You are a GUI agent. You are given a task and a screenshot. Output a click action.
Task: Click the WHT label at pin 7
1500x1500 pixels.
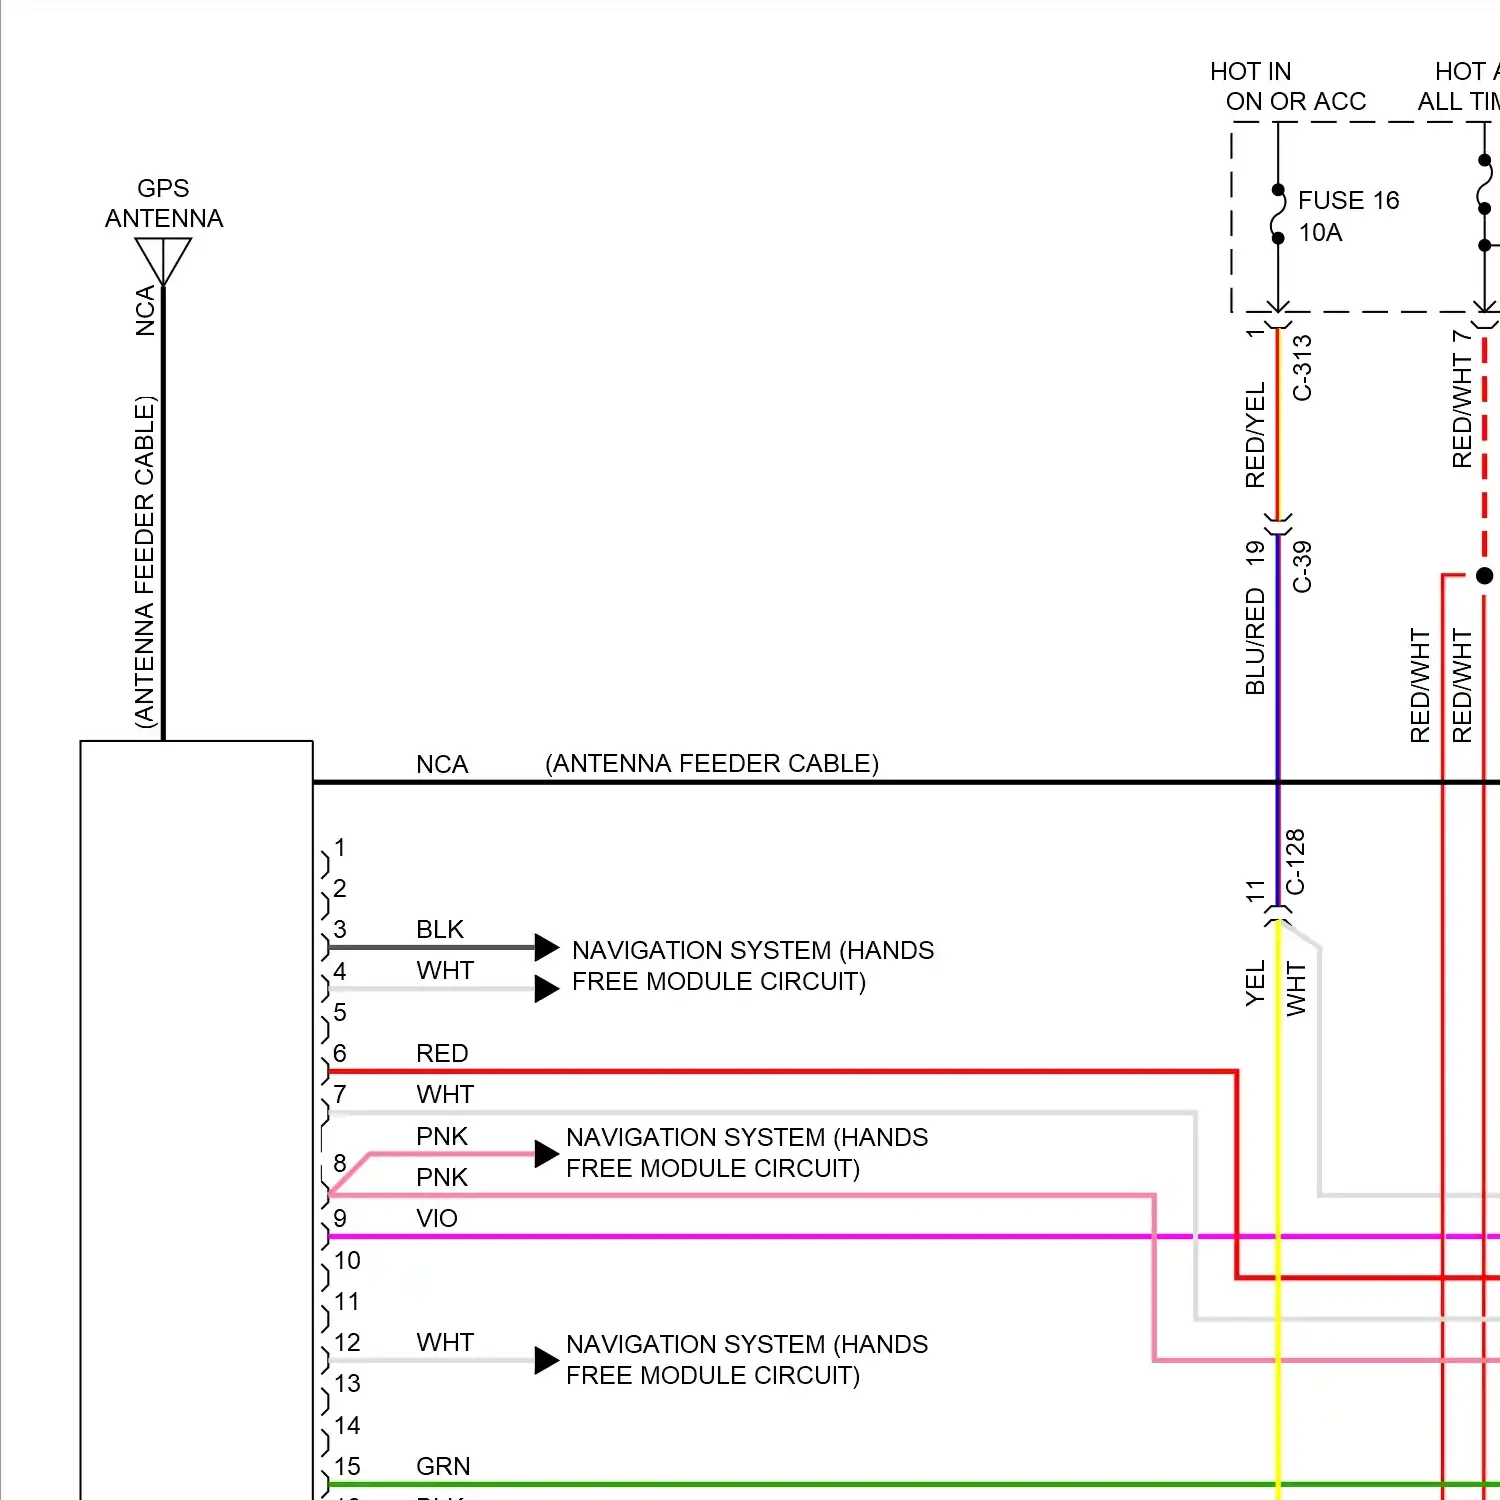point(445,1095)
